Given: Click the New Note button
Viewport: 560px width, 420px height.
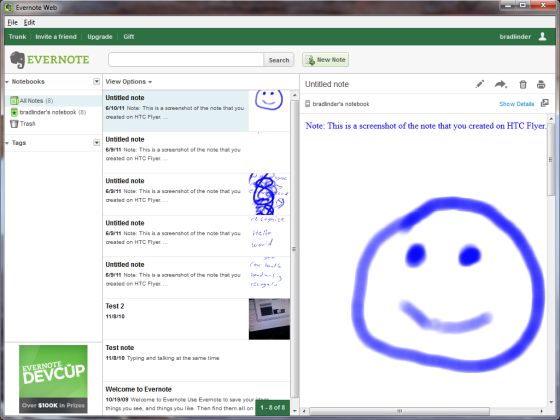Looking at the screenshot, I should (325, 60).
